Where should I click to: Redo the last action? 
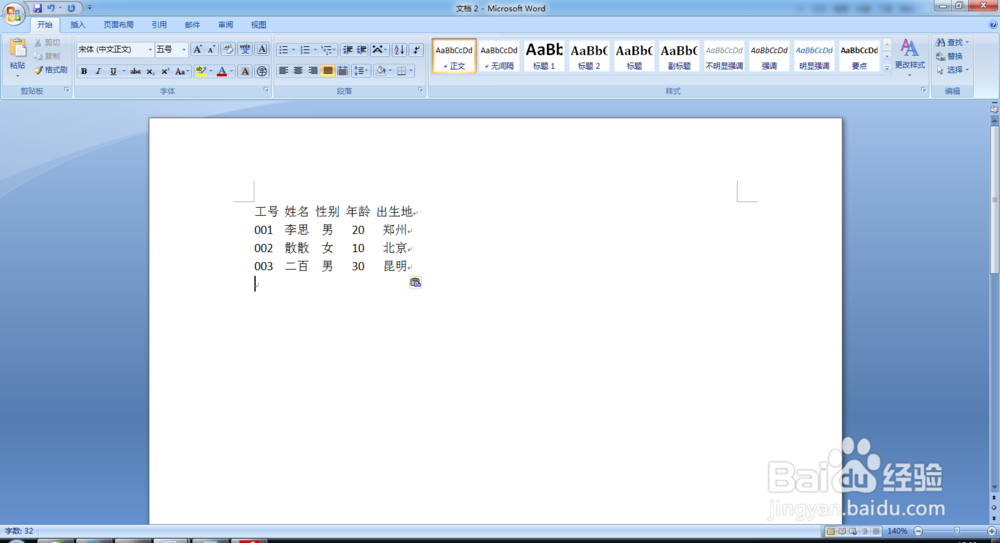[71, 8]
